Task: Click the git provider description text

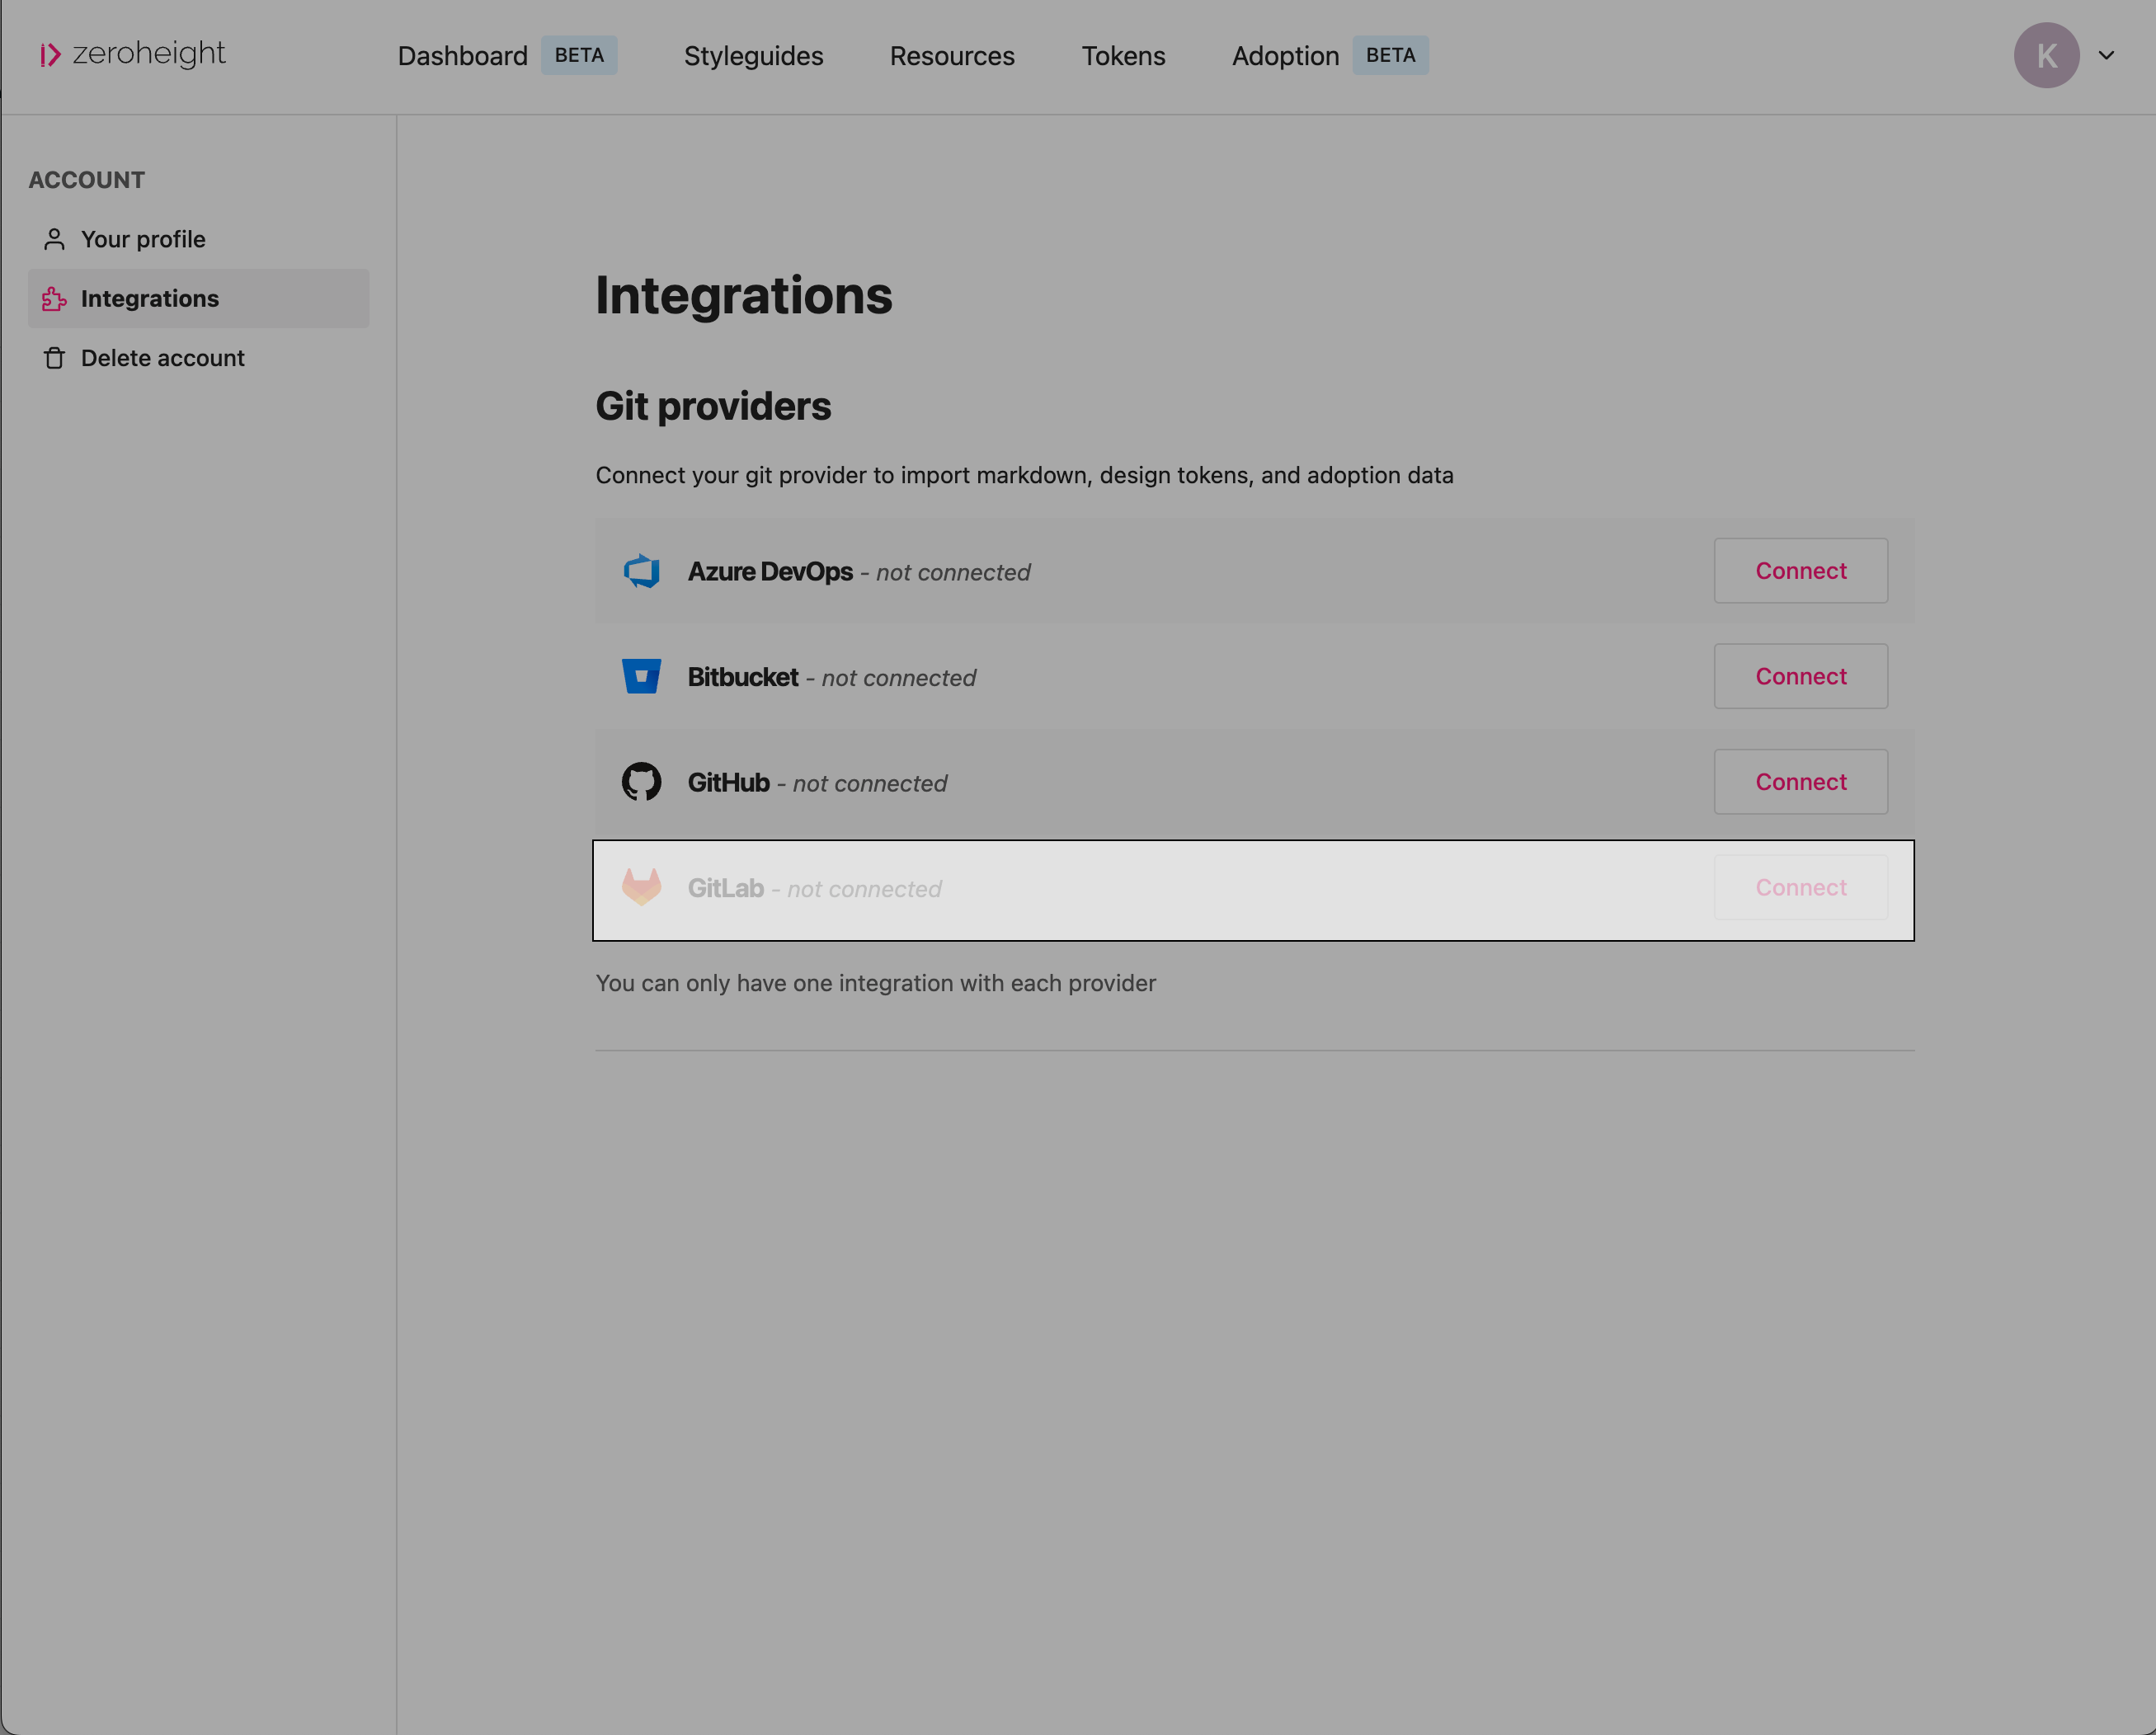Action: 1024,475
